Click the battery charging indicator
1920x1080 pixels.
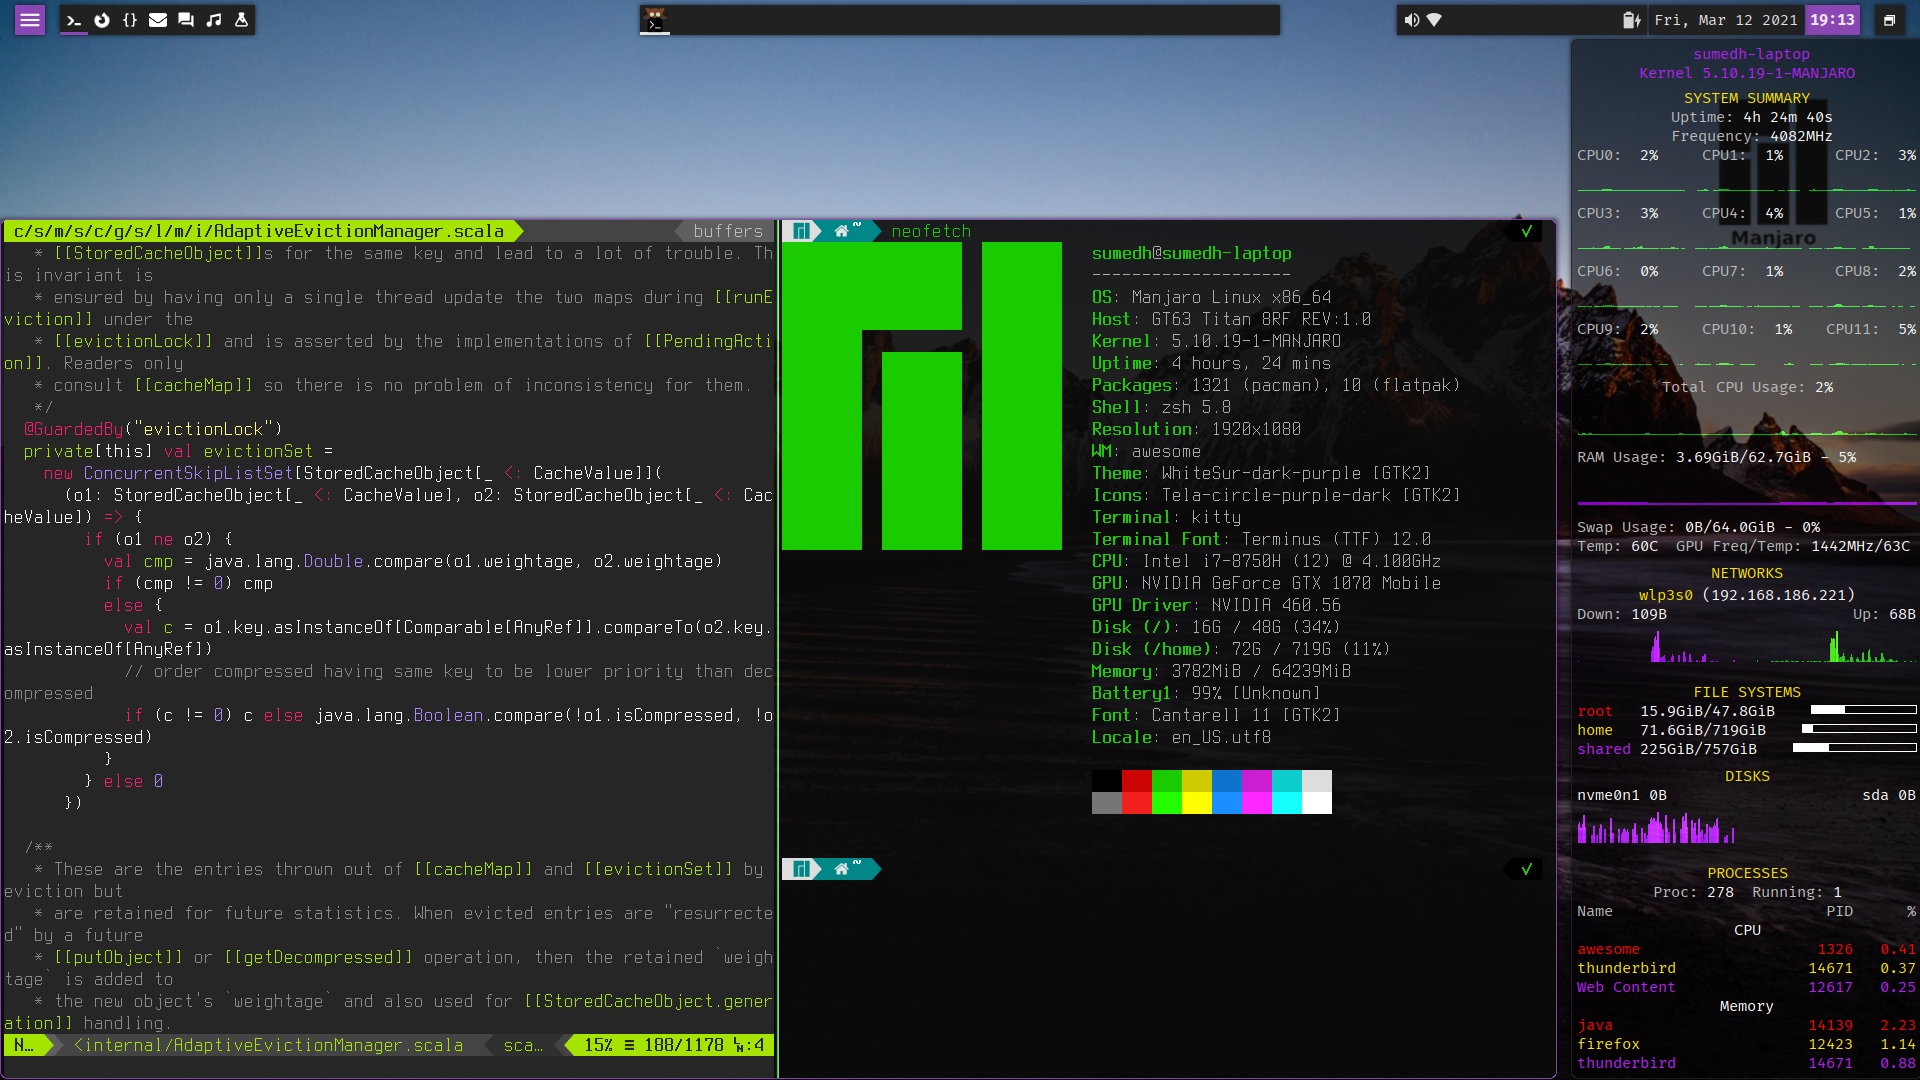click(x=1631, y=20)
